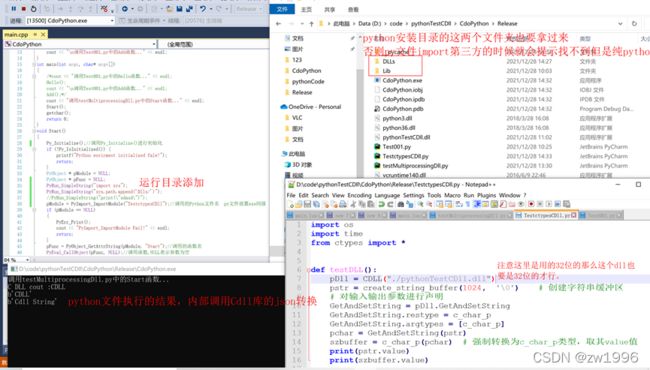Go back in File Explorer navigation
Screen dimensions: 650x370
click(279, 24)
